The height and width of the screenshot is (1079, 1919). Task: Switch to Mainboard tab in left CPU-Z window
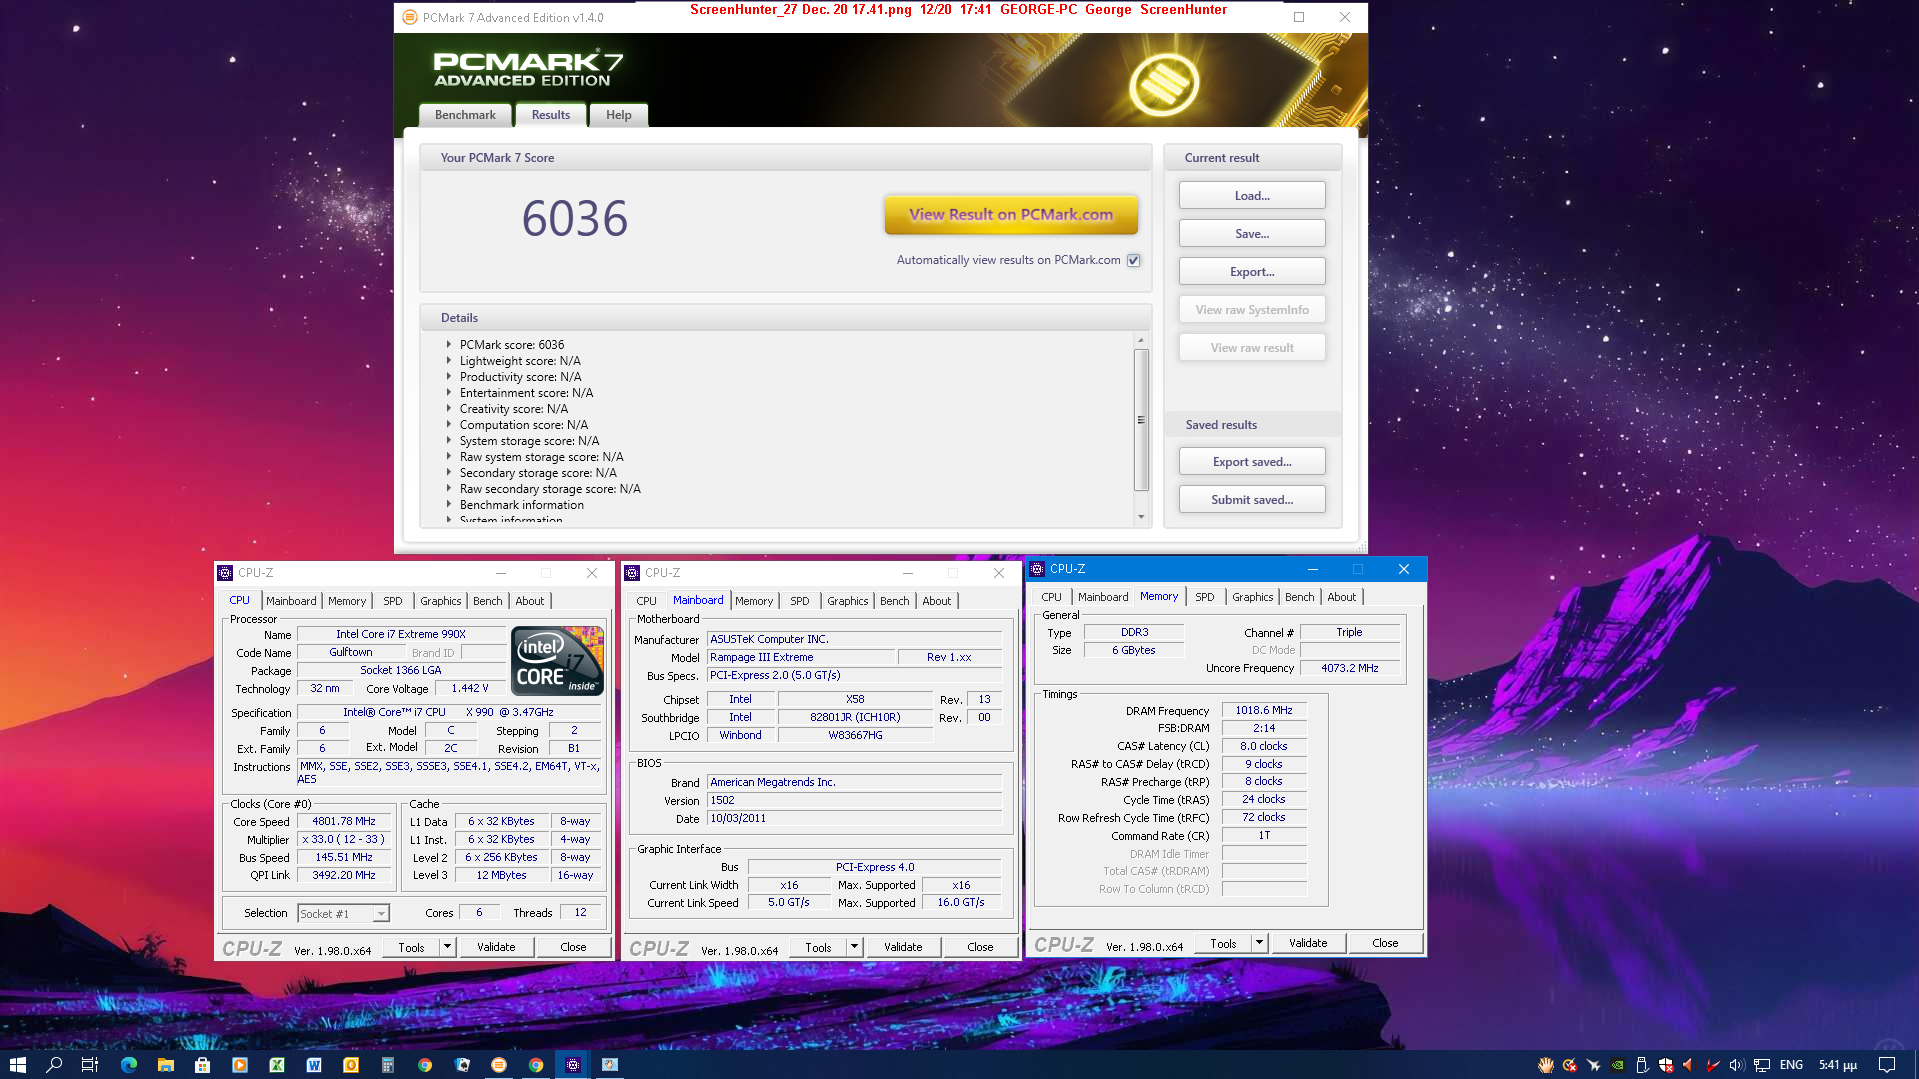(291, 601)
